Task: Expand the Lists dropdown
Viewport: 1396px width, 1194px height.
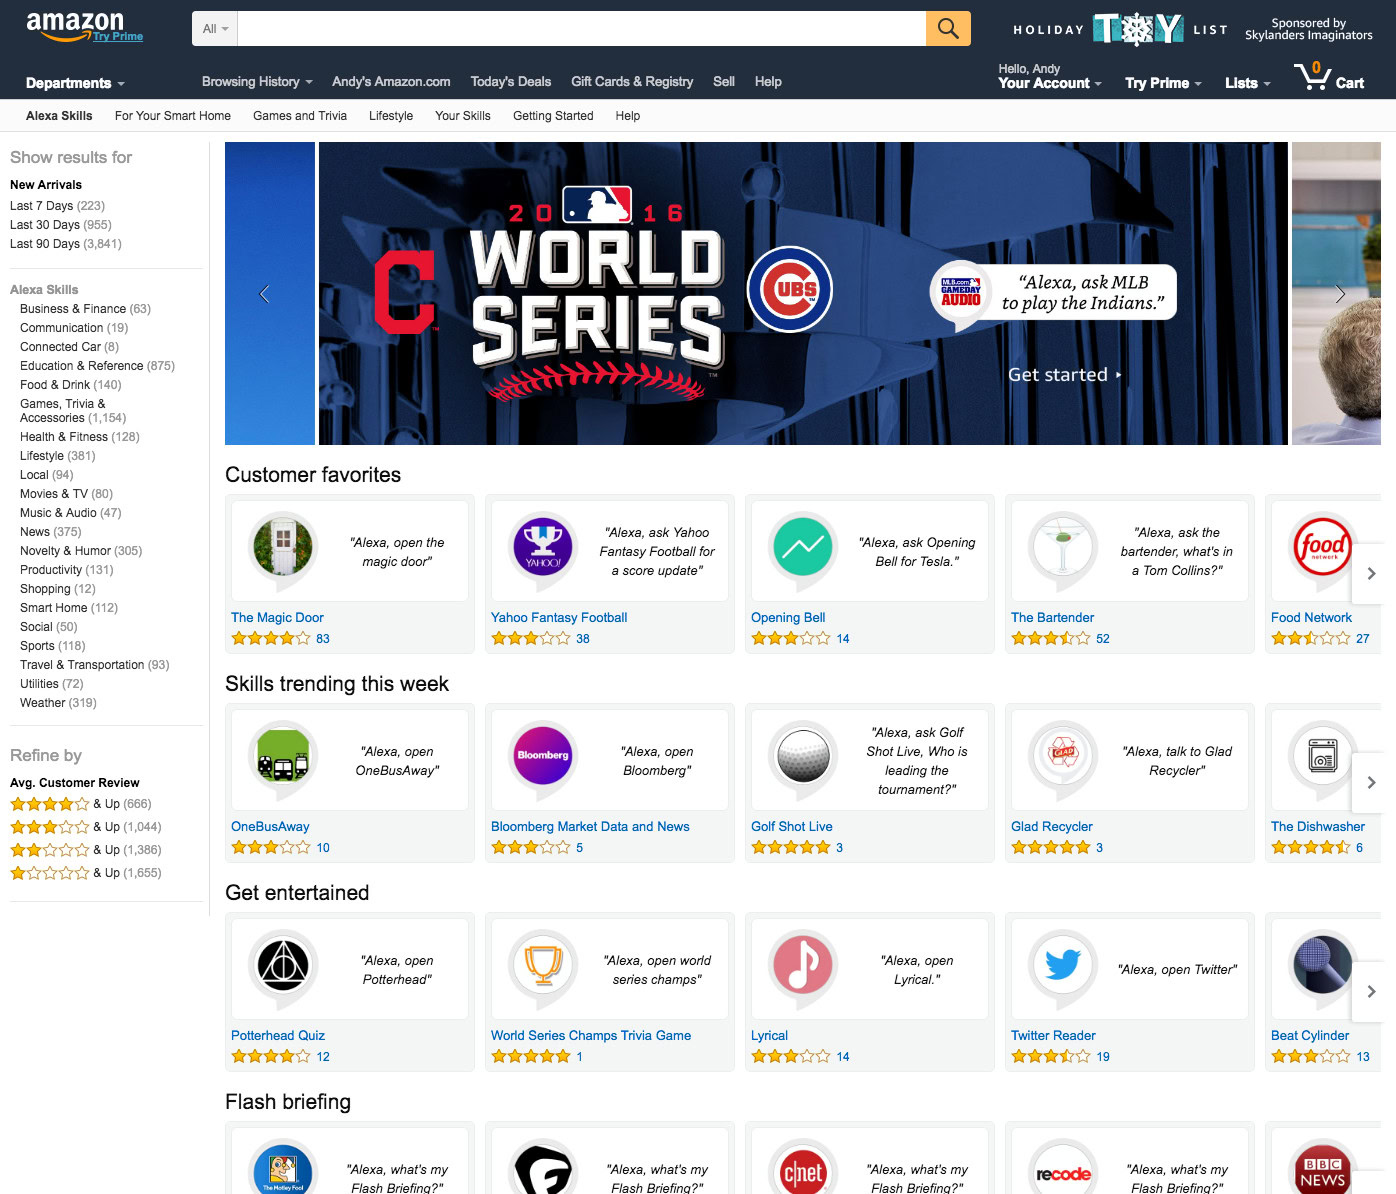Action: (1247, 83)
